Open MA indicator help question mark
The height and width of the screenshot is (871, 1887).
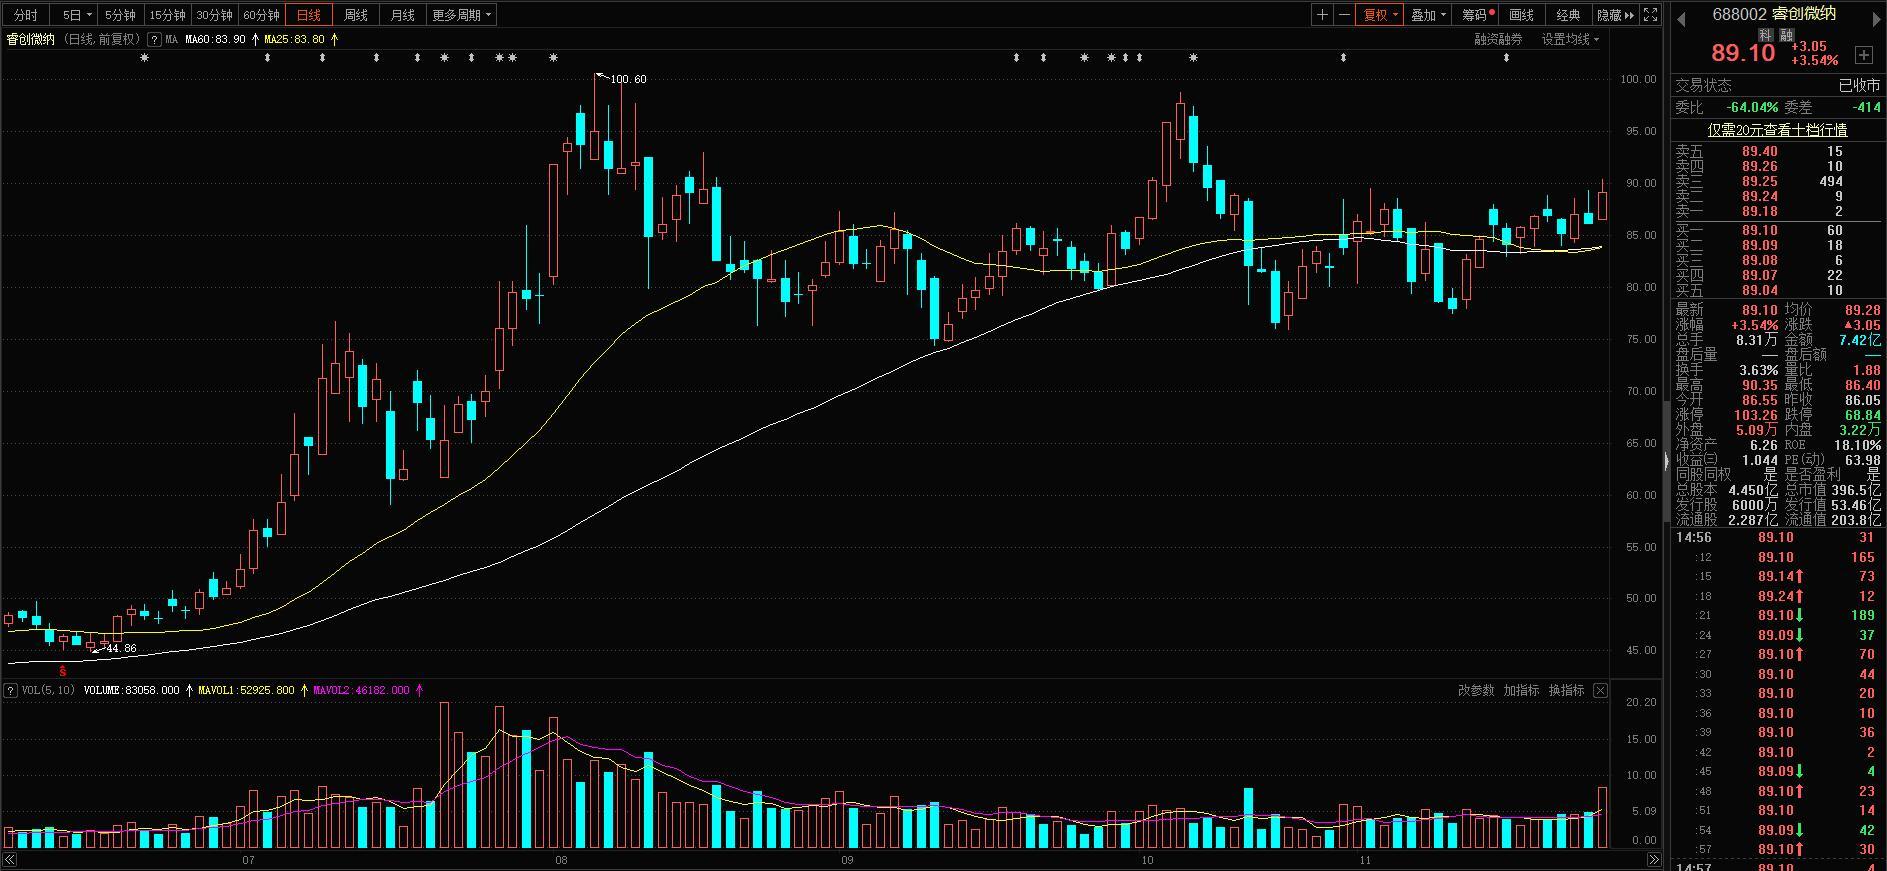click(x=154, y=39)
